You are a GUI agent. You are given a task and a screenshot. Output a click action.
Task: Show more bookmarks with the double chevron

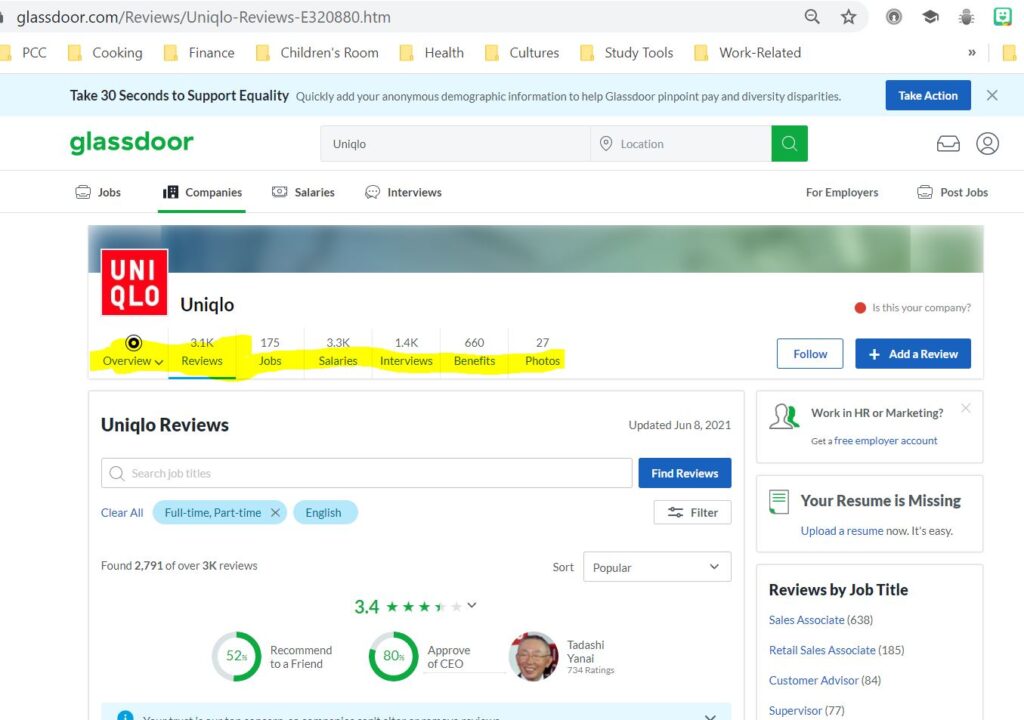972,52
